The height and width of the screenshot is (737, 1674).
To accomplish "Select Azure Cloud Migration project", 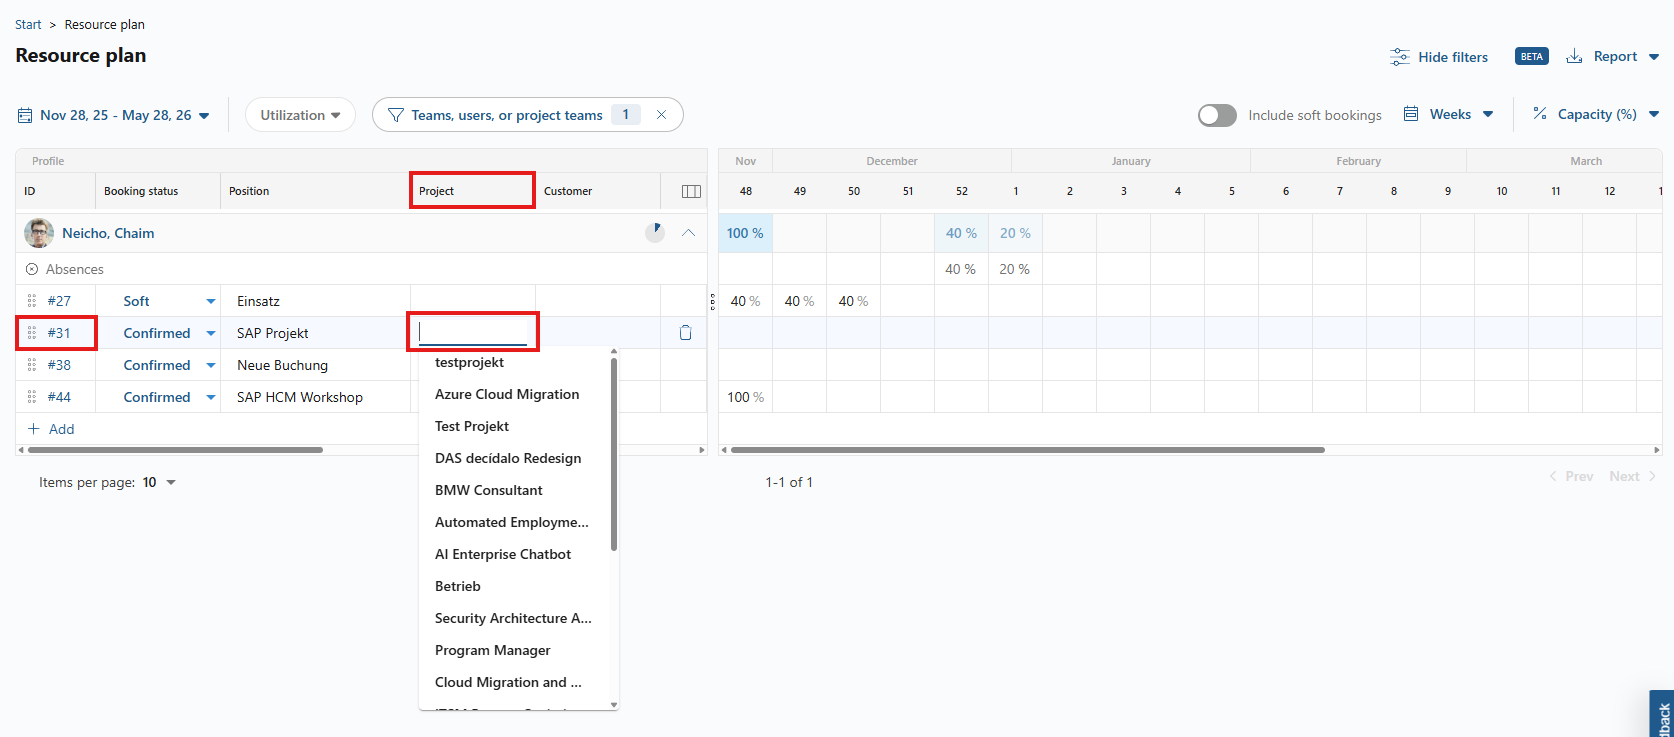I will pos(514,394).
